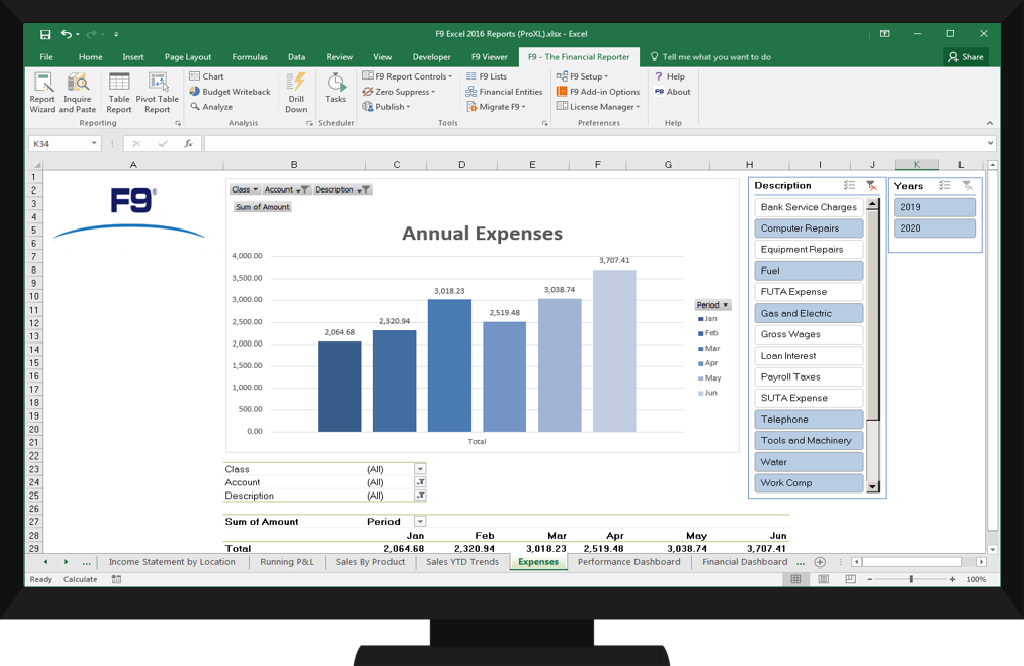Open the Class chart filter dropdown

pos(246,190)
